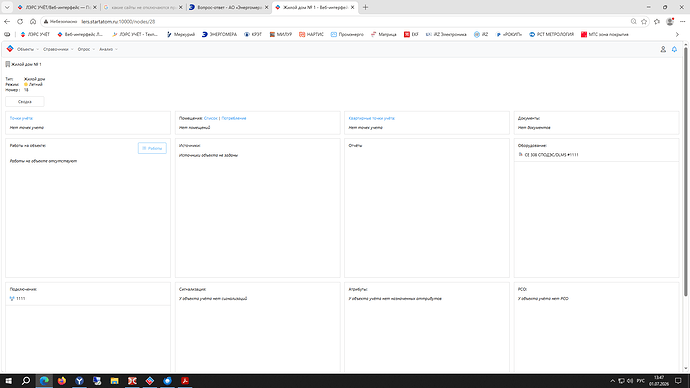Click the browser home icon

pyautogui.click(x=33, y=21)
